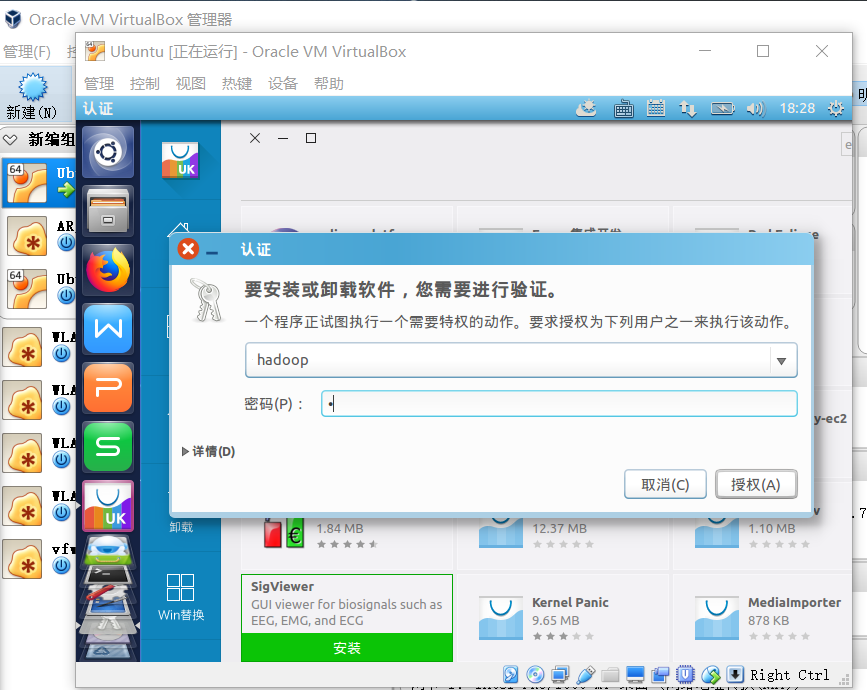This screenshot has height=690, width=867.
Task: Click 取消(C) cancel button
Action: pos(665,484)
